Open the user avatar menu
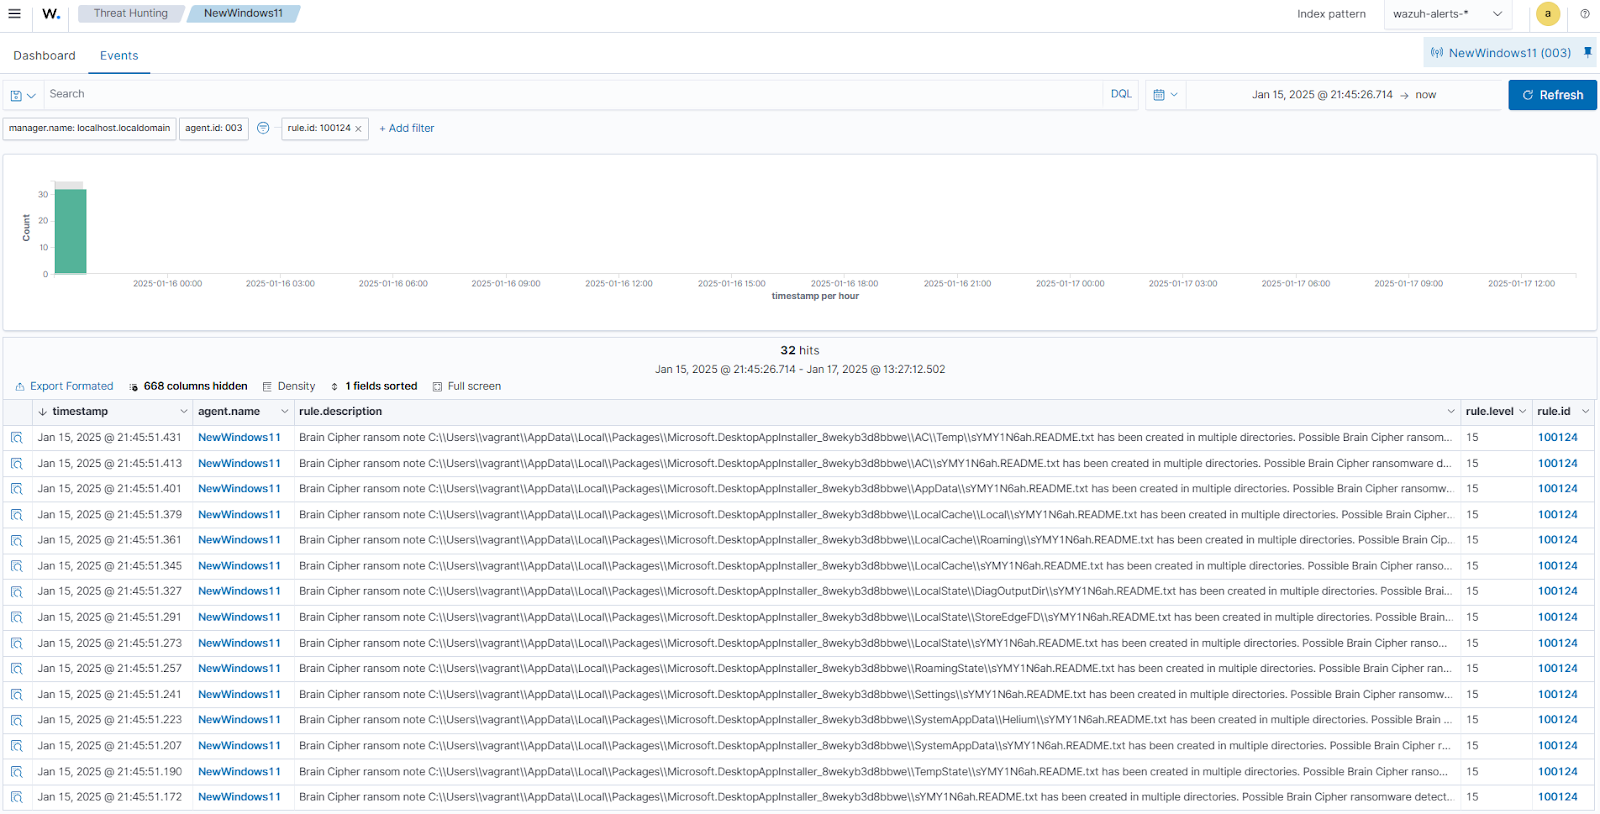Viewport: 1600px width, 814px height. (1548, 14)
